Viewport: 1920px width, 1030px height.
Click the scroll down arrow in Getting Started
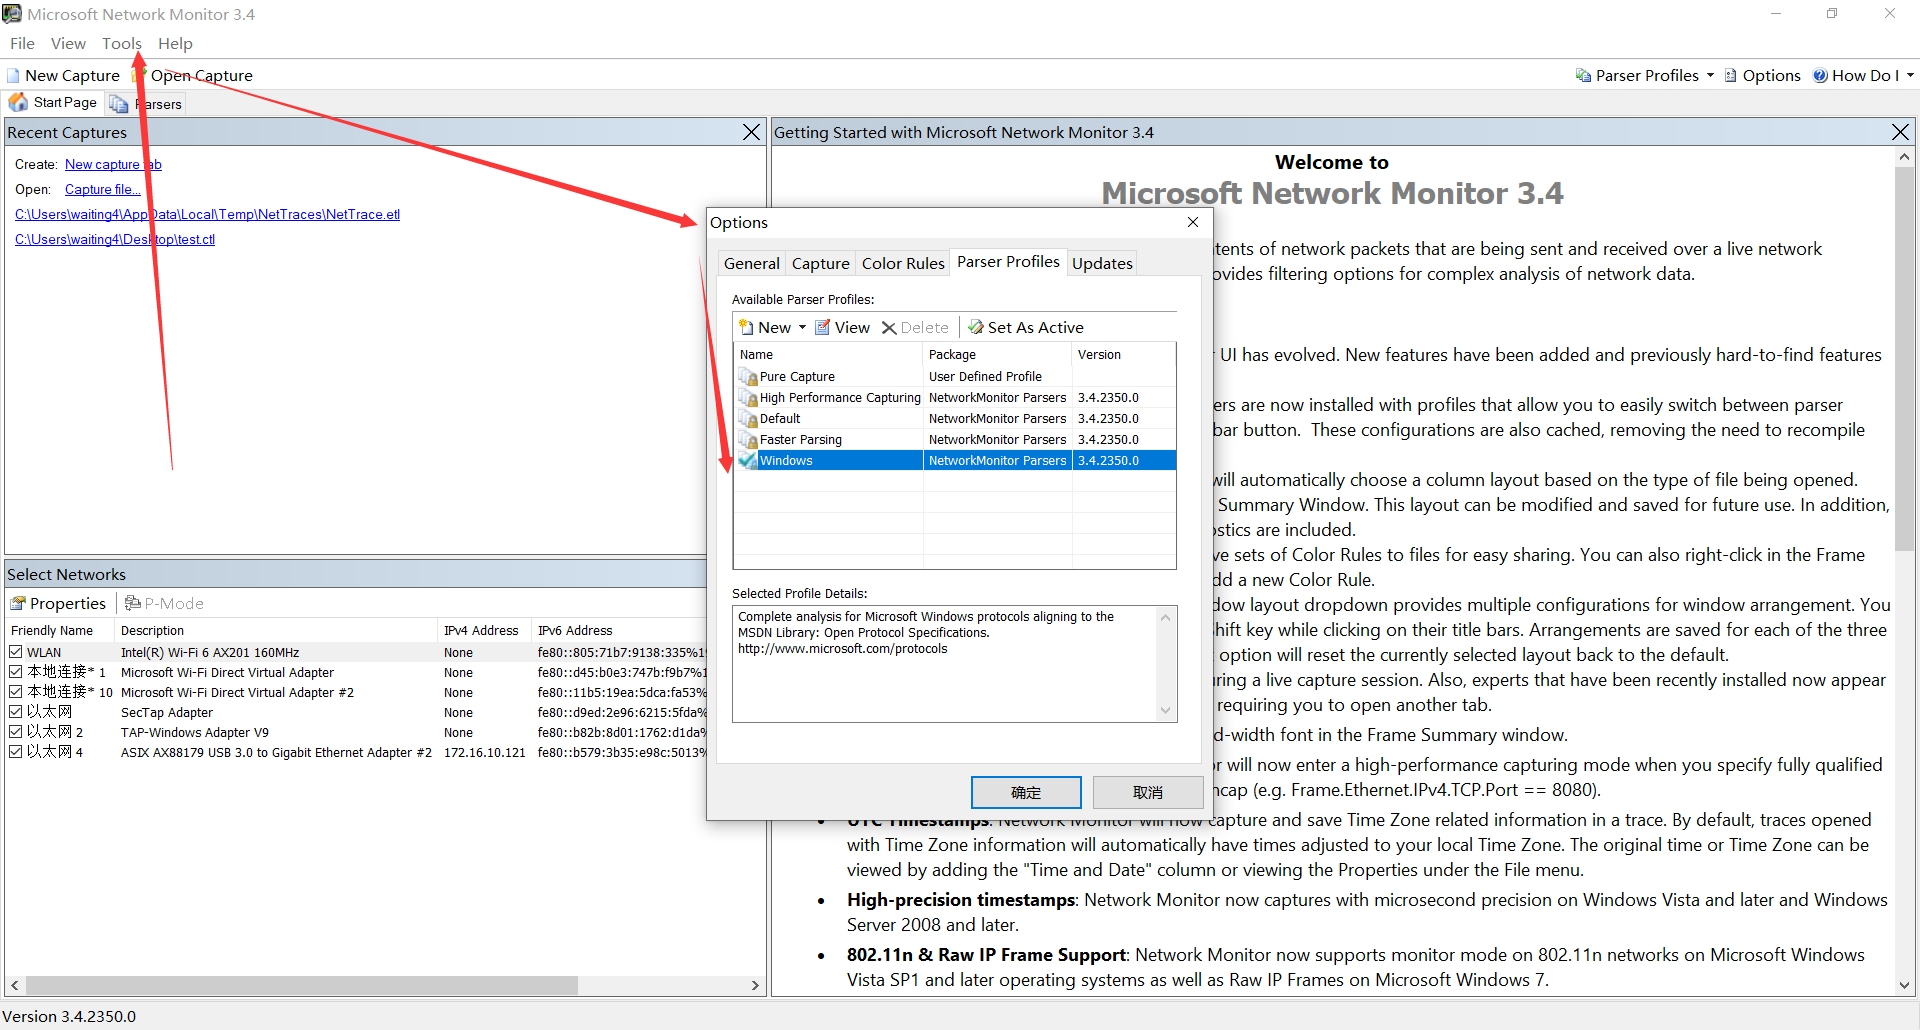[x=1904, y=985]
